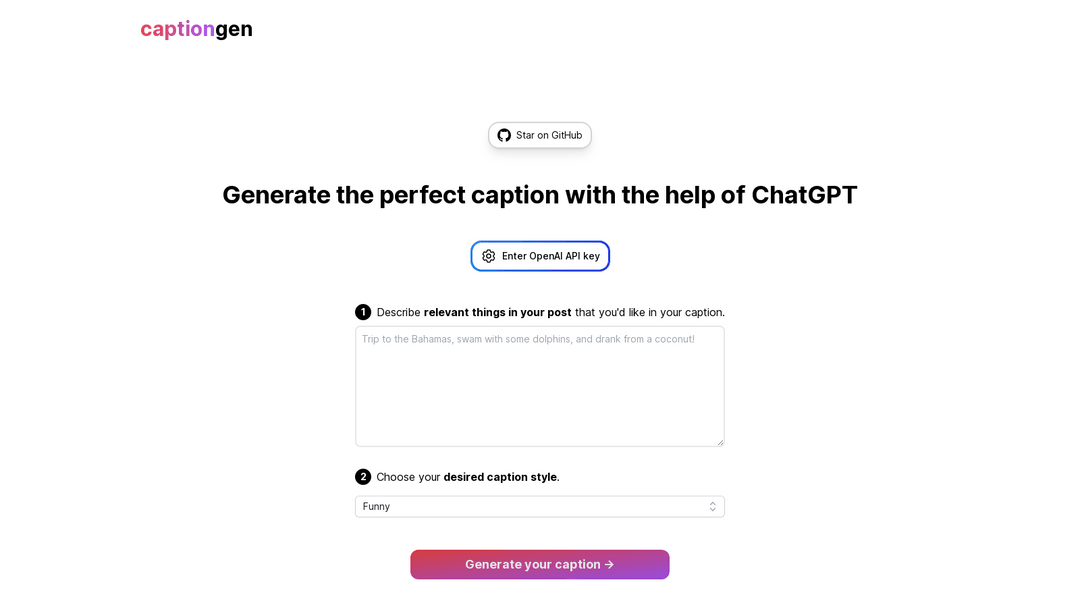
Task: Open the Enter OpenAI API key dialog
Action: (540, 256)
